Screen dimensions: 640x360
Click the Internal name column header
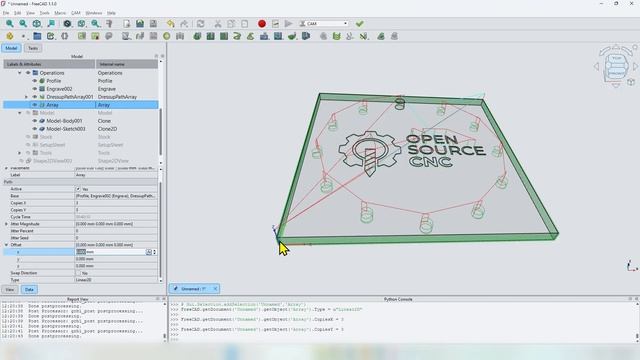(x=127, y=64)
